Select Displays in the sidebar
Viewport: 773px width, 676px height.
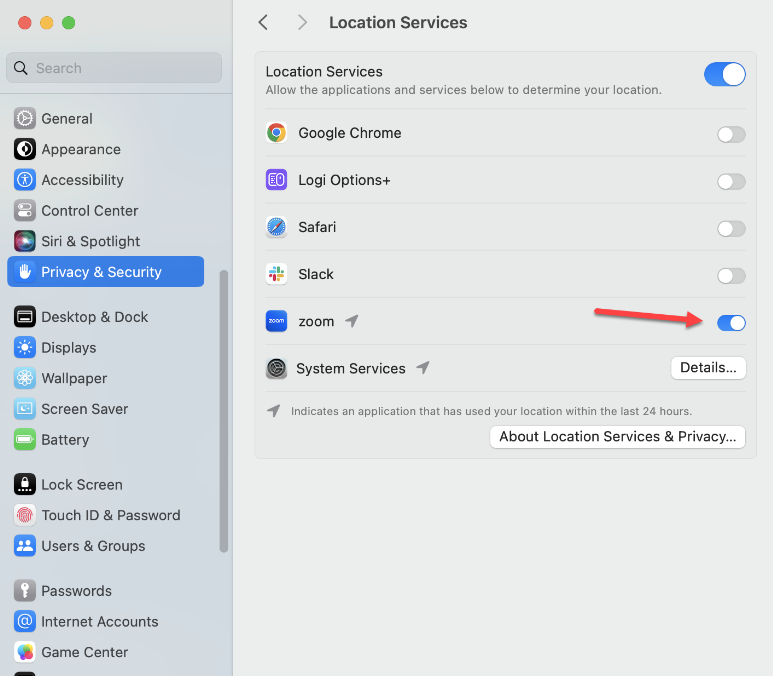pos(69,348)
